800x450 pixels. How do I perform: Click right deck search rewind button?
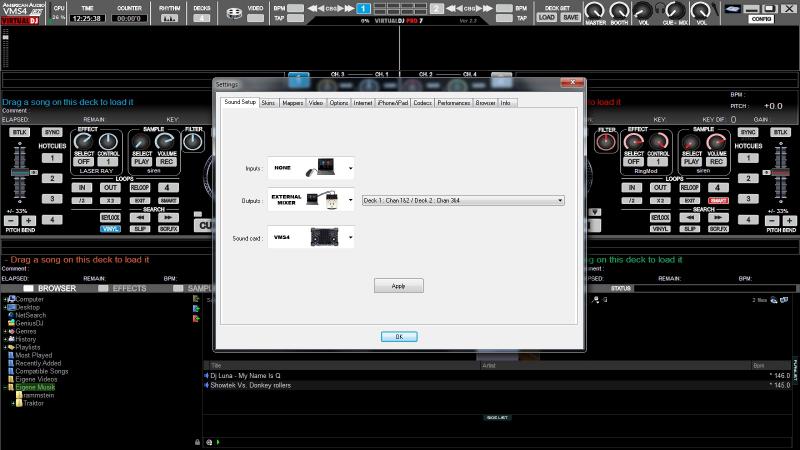pos(689,217)
